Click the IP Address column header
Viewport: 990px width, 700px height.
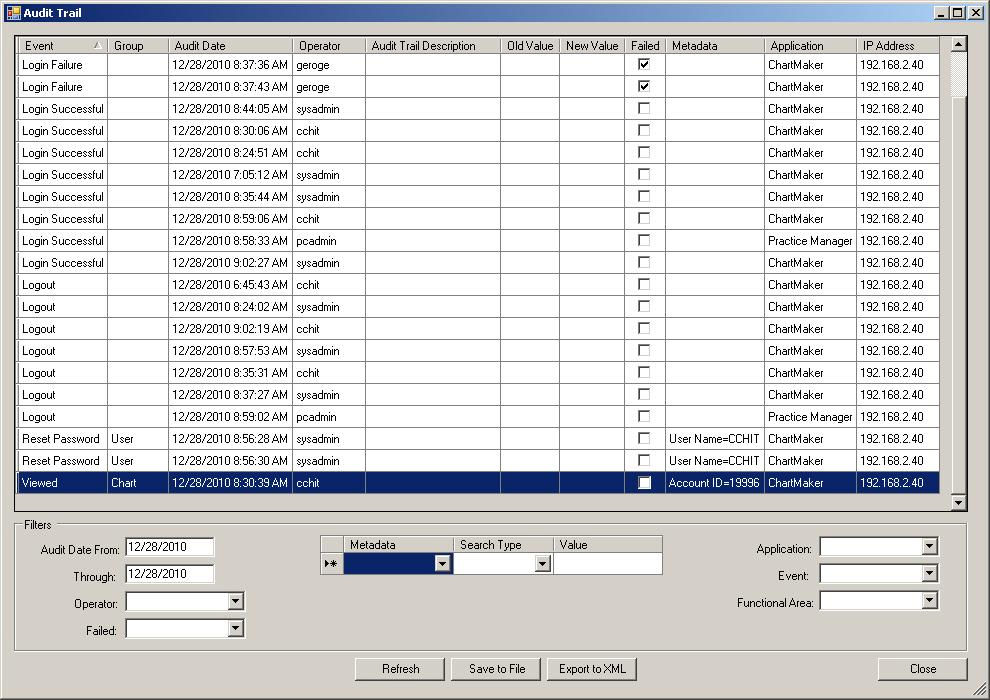coord(897,46)
